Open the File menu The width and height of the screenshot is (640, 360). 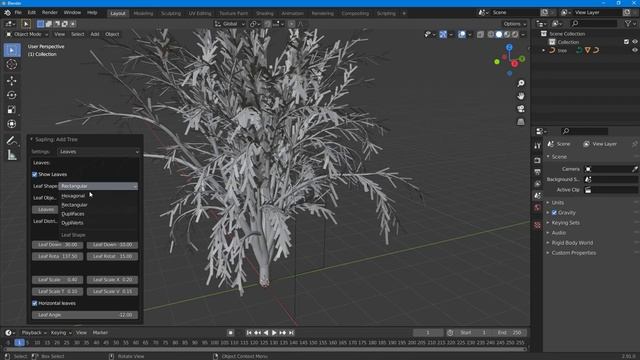point(18,13)
